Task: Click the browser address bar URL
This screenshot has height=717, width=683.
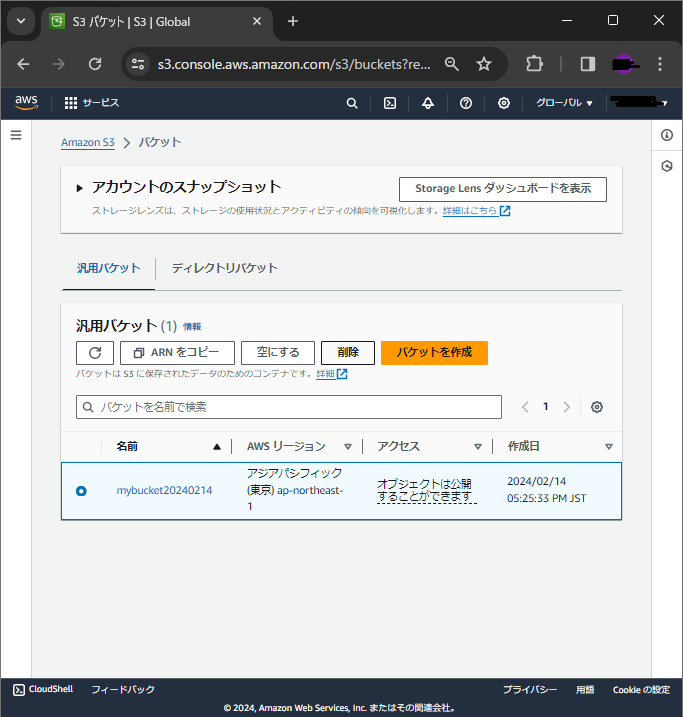Action: pos(293,64)
